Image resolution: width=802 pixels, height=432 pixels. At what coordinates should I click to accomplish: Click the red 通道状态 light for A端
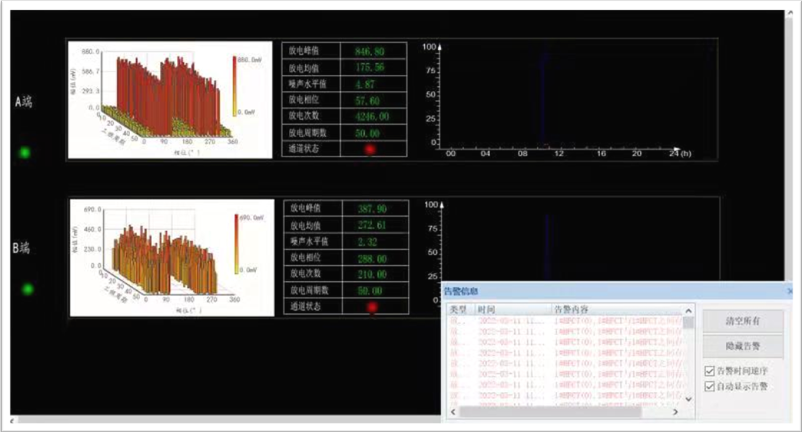pos(371,148)
